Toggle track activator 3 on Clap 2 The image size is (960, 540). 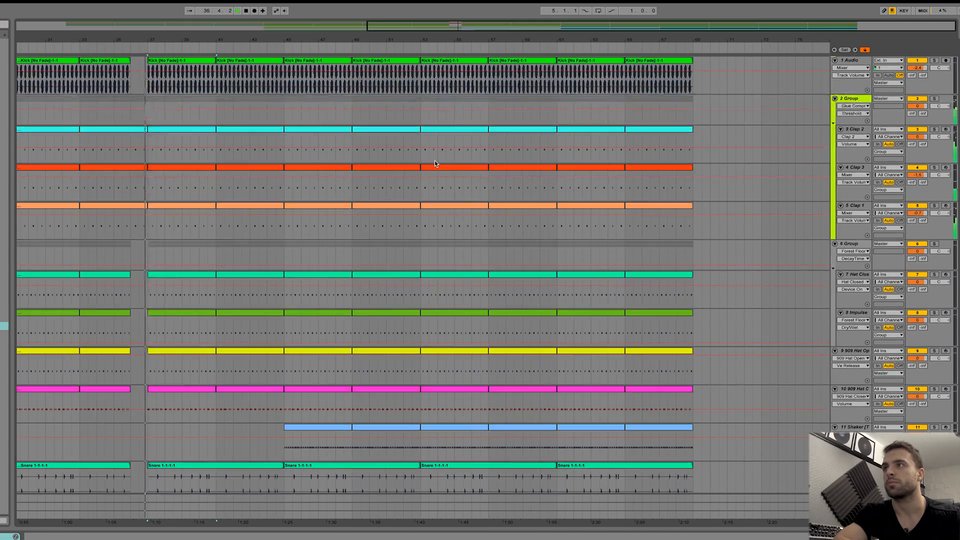tap(917, 129)
